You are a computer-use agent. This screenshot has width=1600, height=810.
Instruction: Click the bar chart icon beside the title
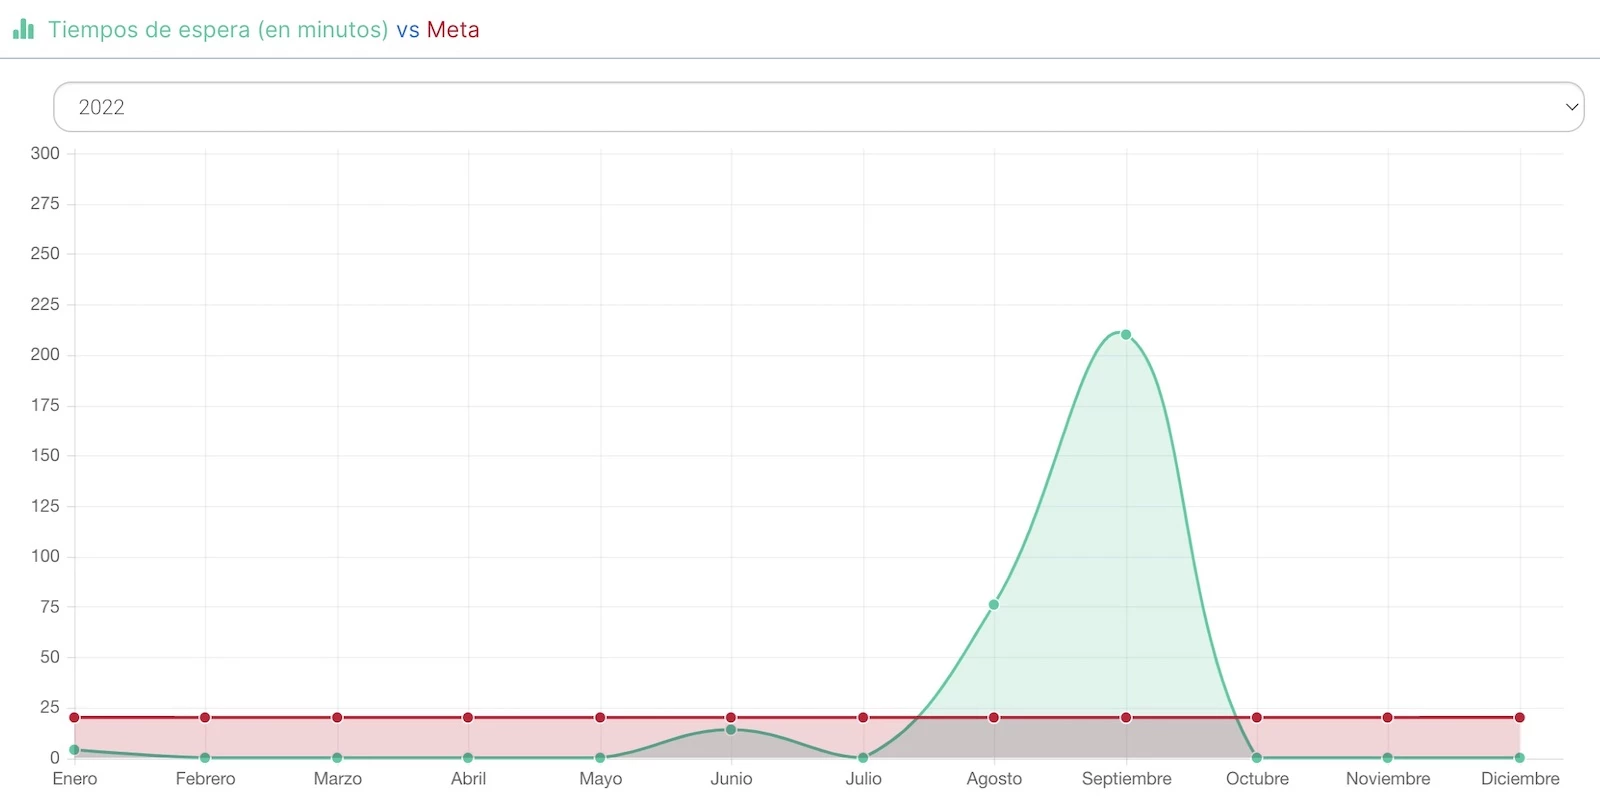click(23, 29)
